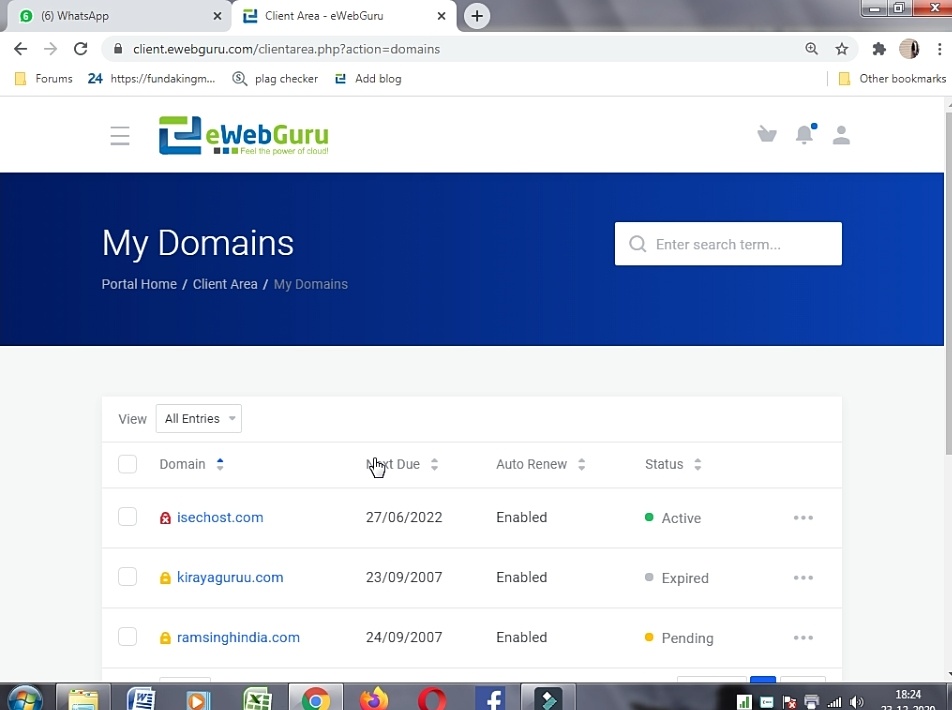Open the ramsinghindia.com domain link
Image resolution: width=952 pixels, height=710 pixels.
click(238, 637)
